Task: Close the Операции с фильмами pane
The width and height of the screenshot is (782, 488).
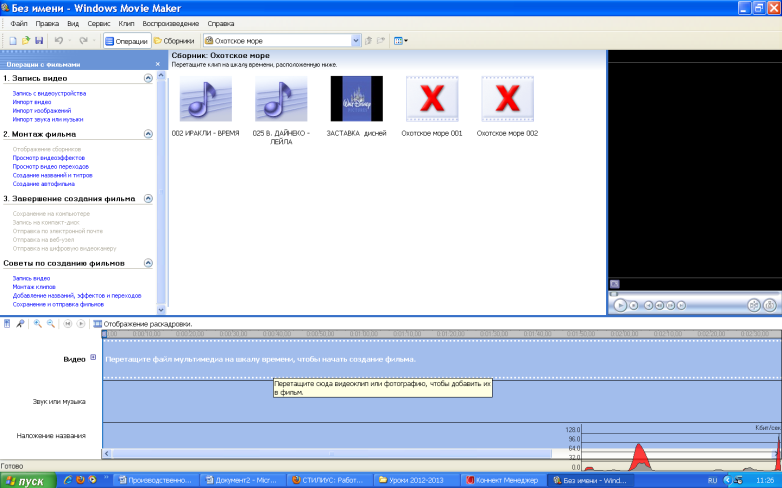Action: (158, 64)
